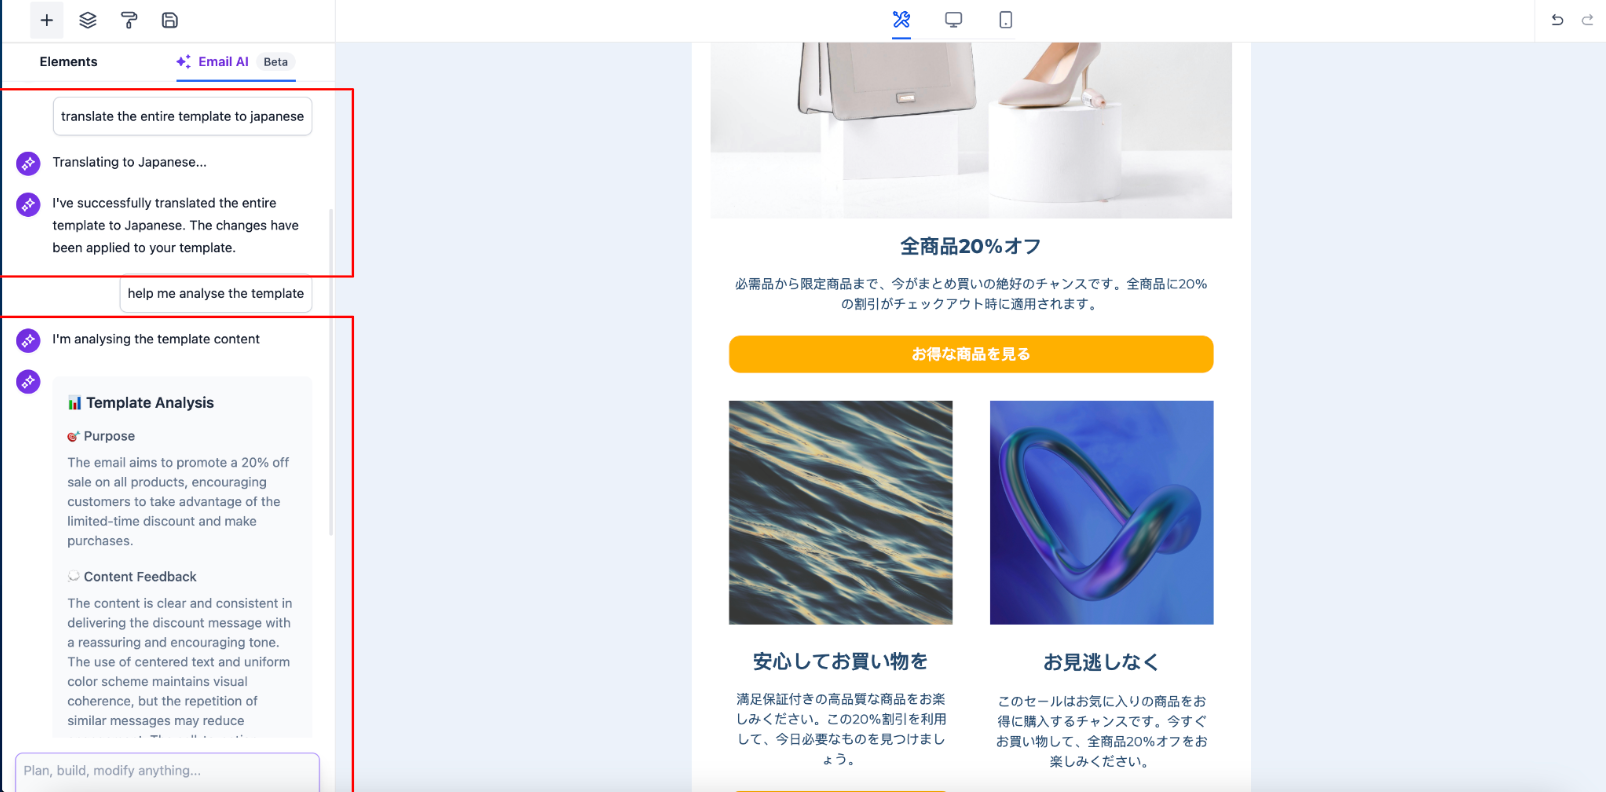The height and width of the screenshot is (792, 1606).
Task: Switch to mobile preview icon
Action: [1005, 20]
